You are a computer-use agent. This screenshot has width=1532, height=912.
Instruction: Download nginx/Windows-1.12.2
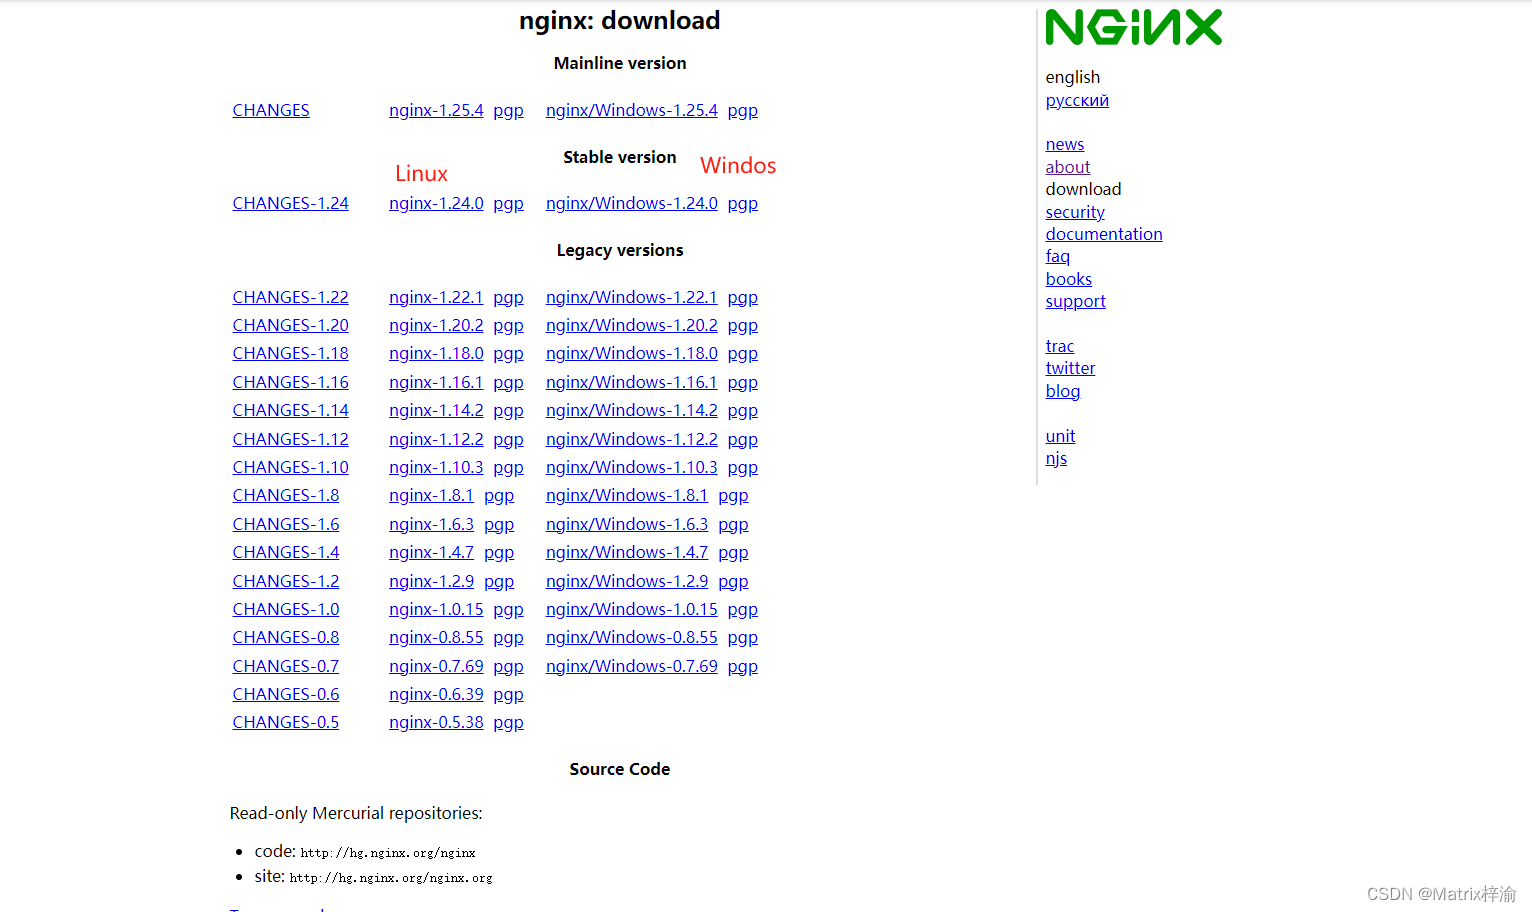pos(632,439)
